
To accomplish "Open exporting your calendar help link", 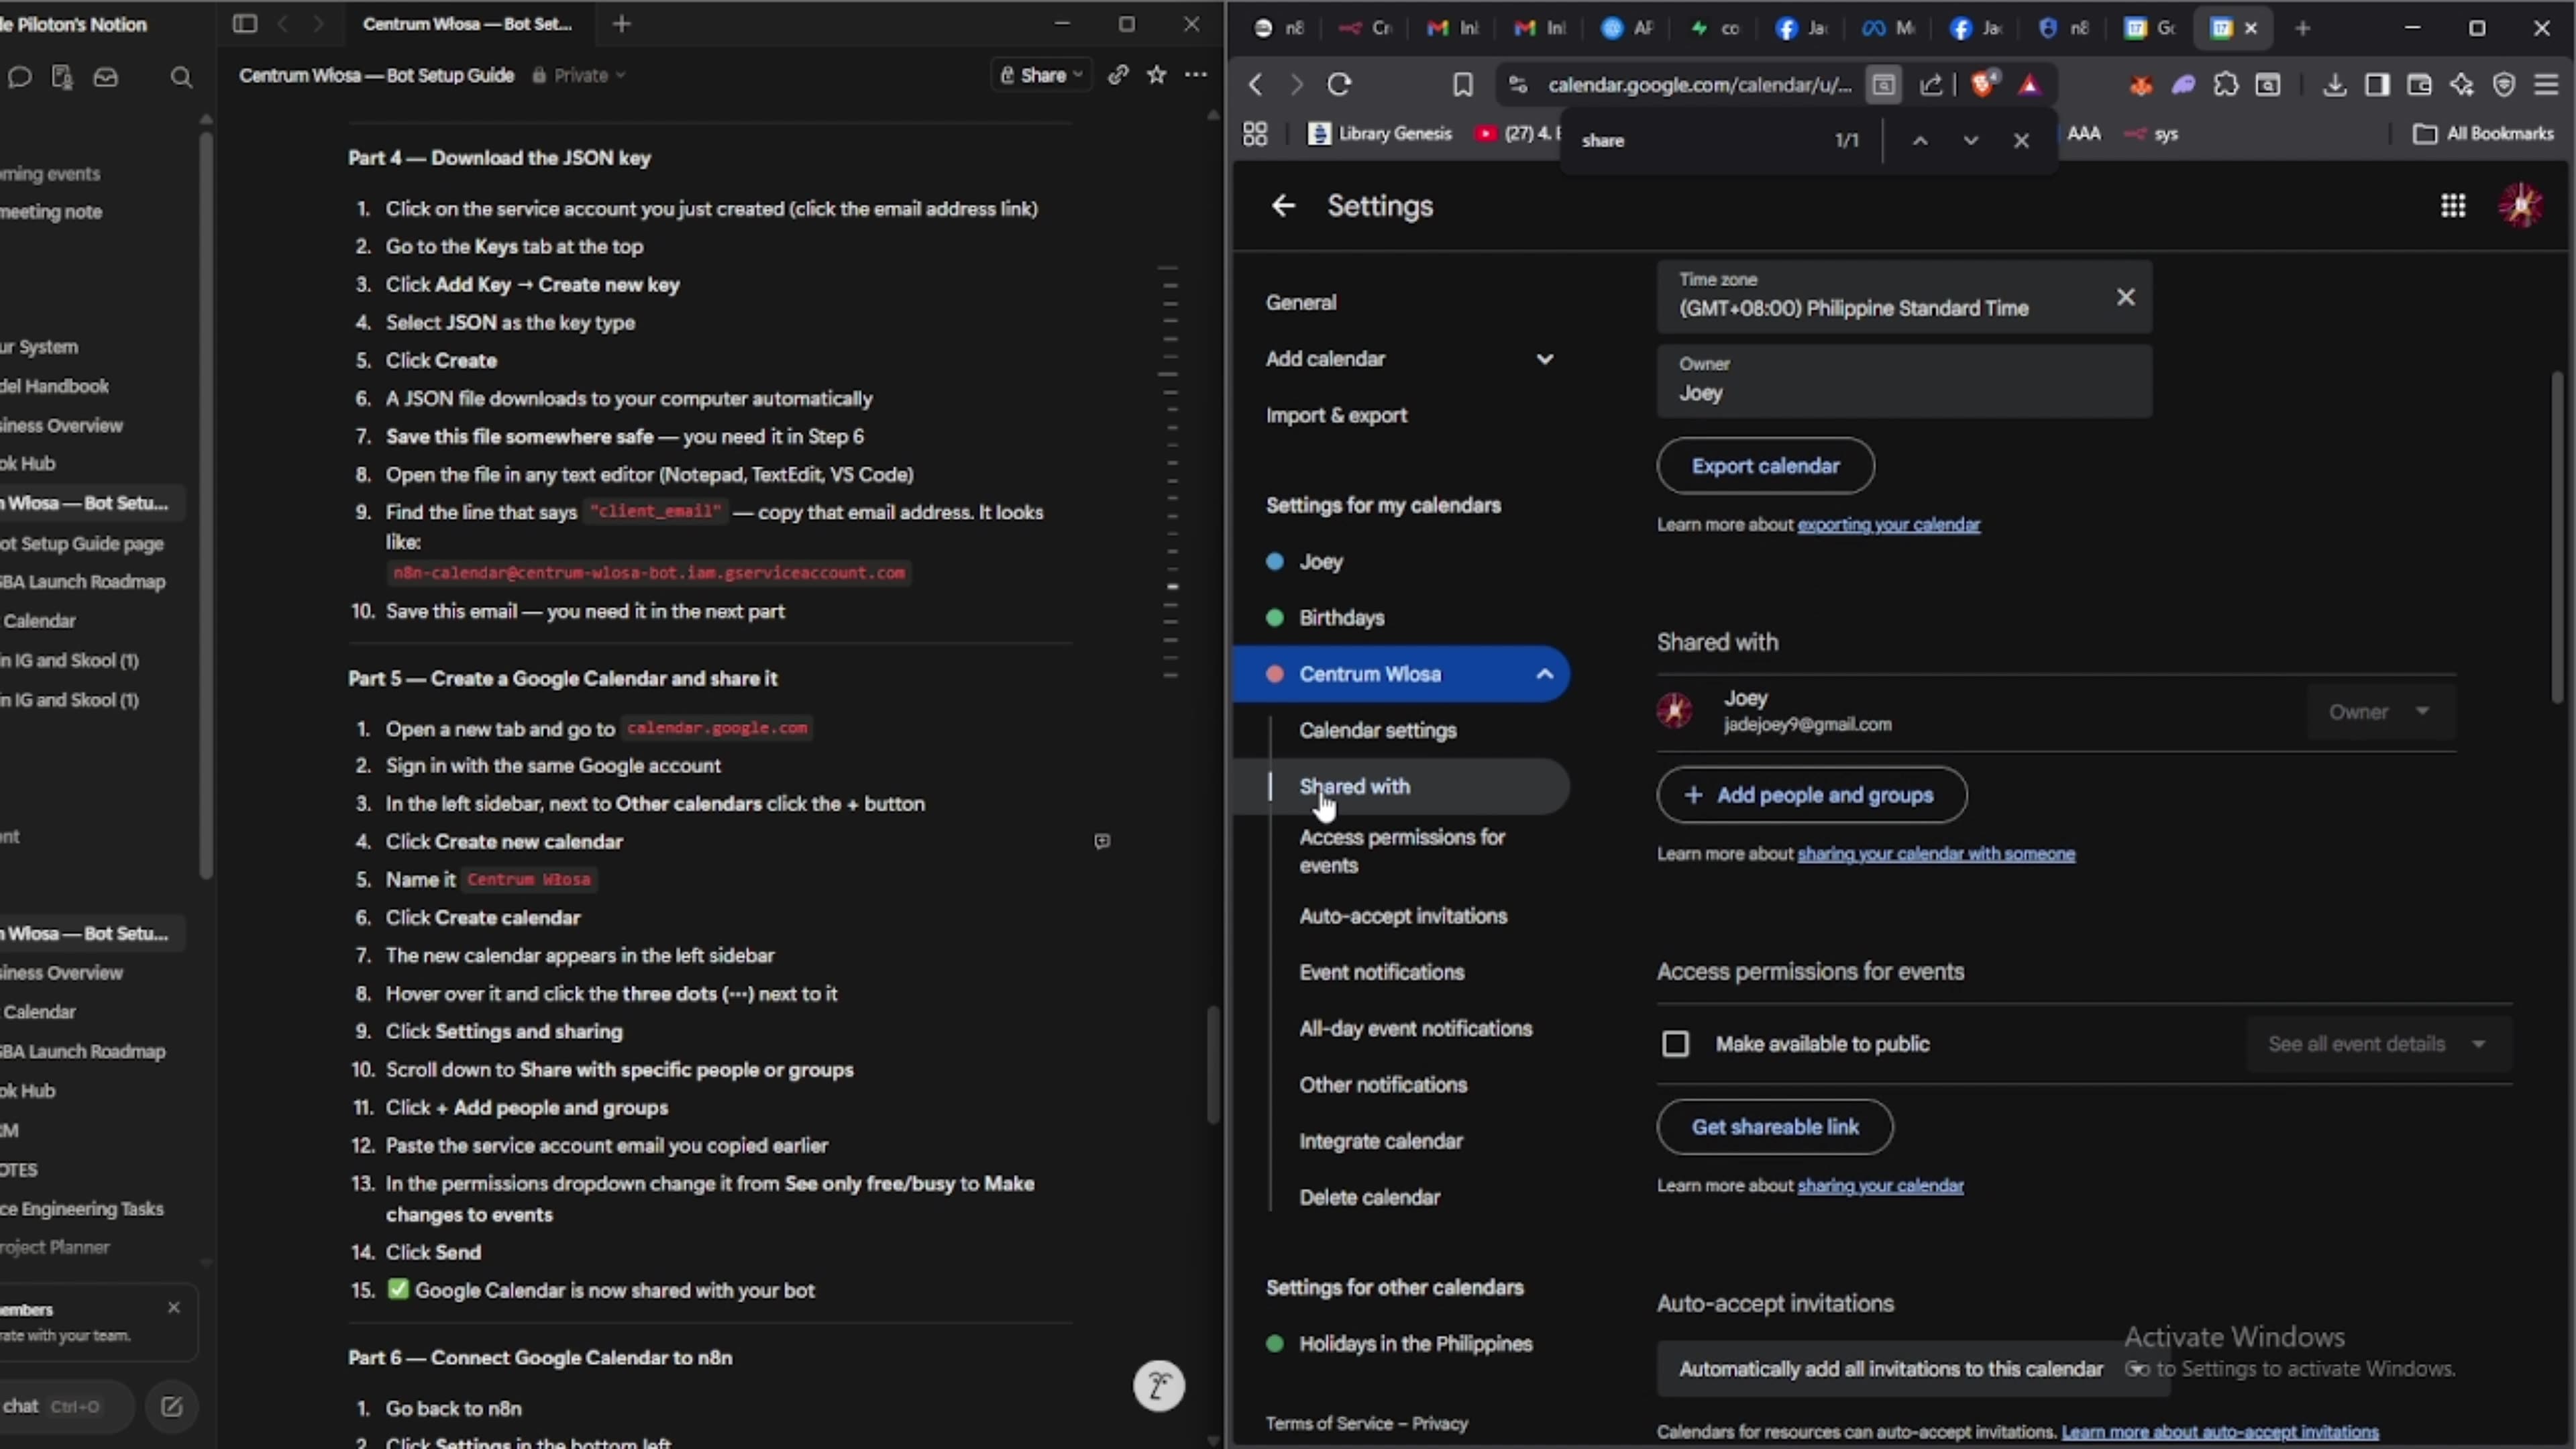I will [1888, 525].
